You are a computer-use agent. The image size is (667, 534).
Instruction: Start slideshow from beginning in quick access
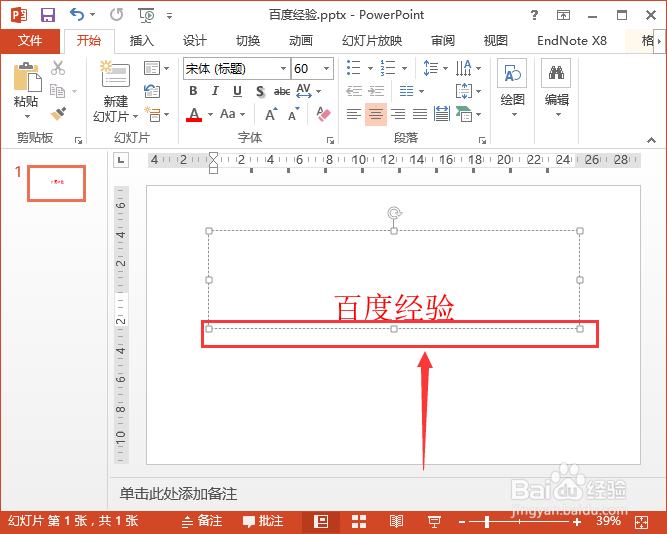pyautogui.click(x=147, y=15)
